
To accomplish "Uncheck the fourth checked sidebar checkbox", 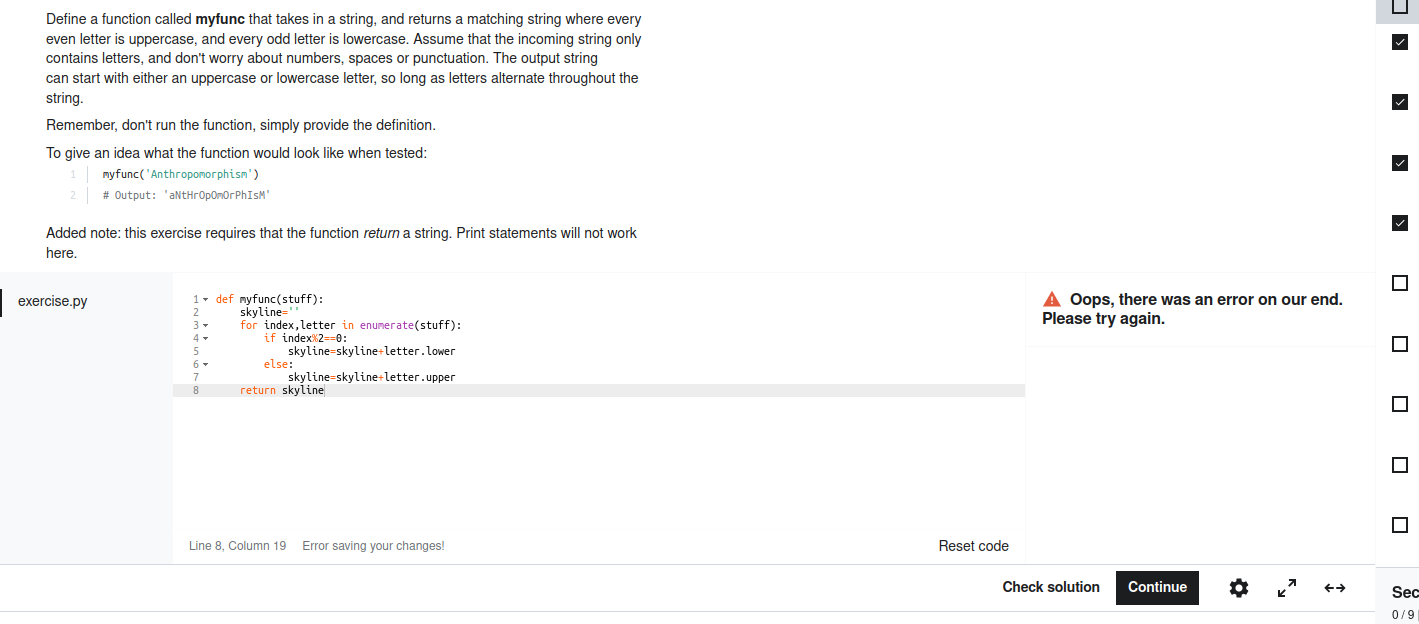I will 1399,222.
